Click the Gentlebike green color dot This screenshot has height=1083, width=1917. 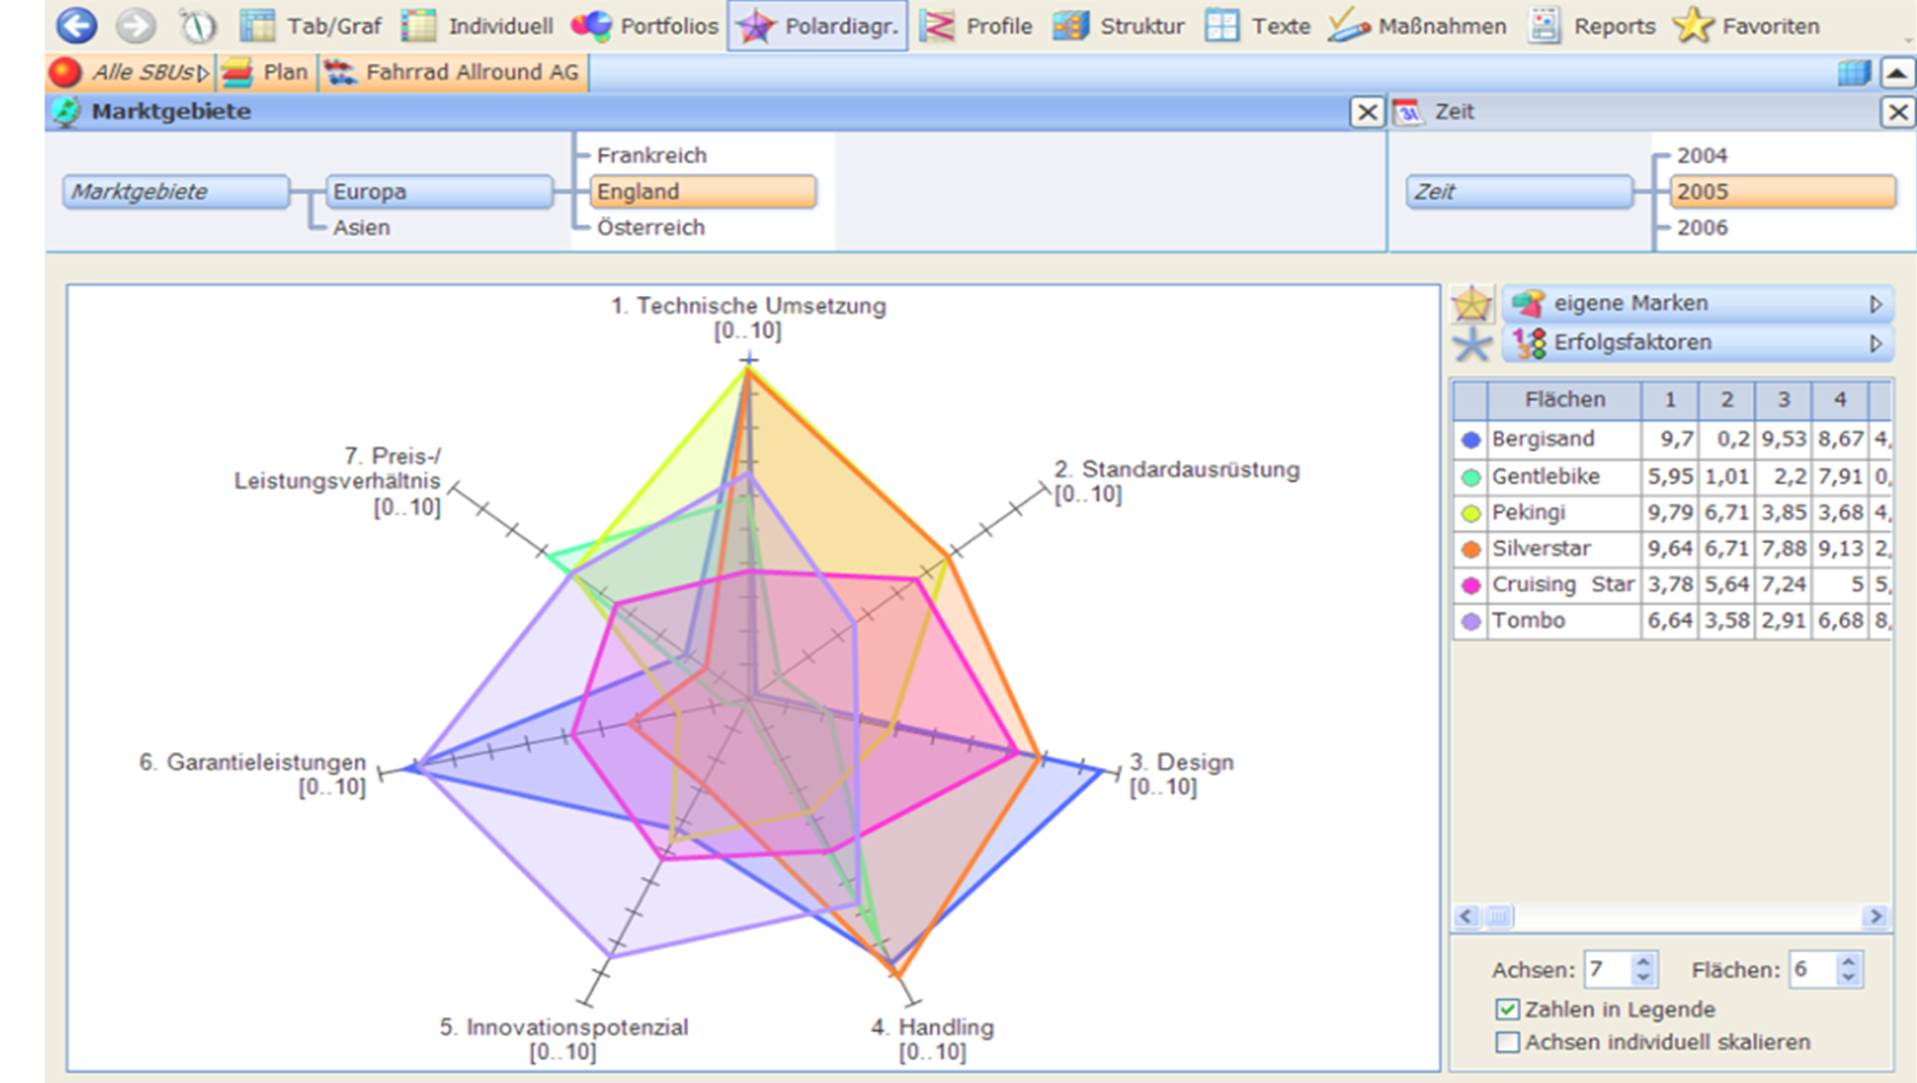tap(1471, 477)
